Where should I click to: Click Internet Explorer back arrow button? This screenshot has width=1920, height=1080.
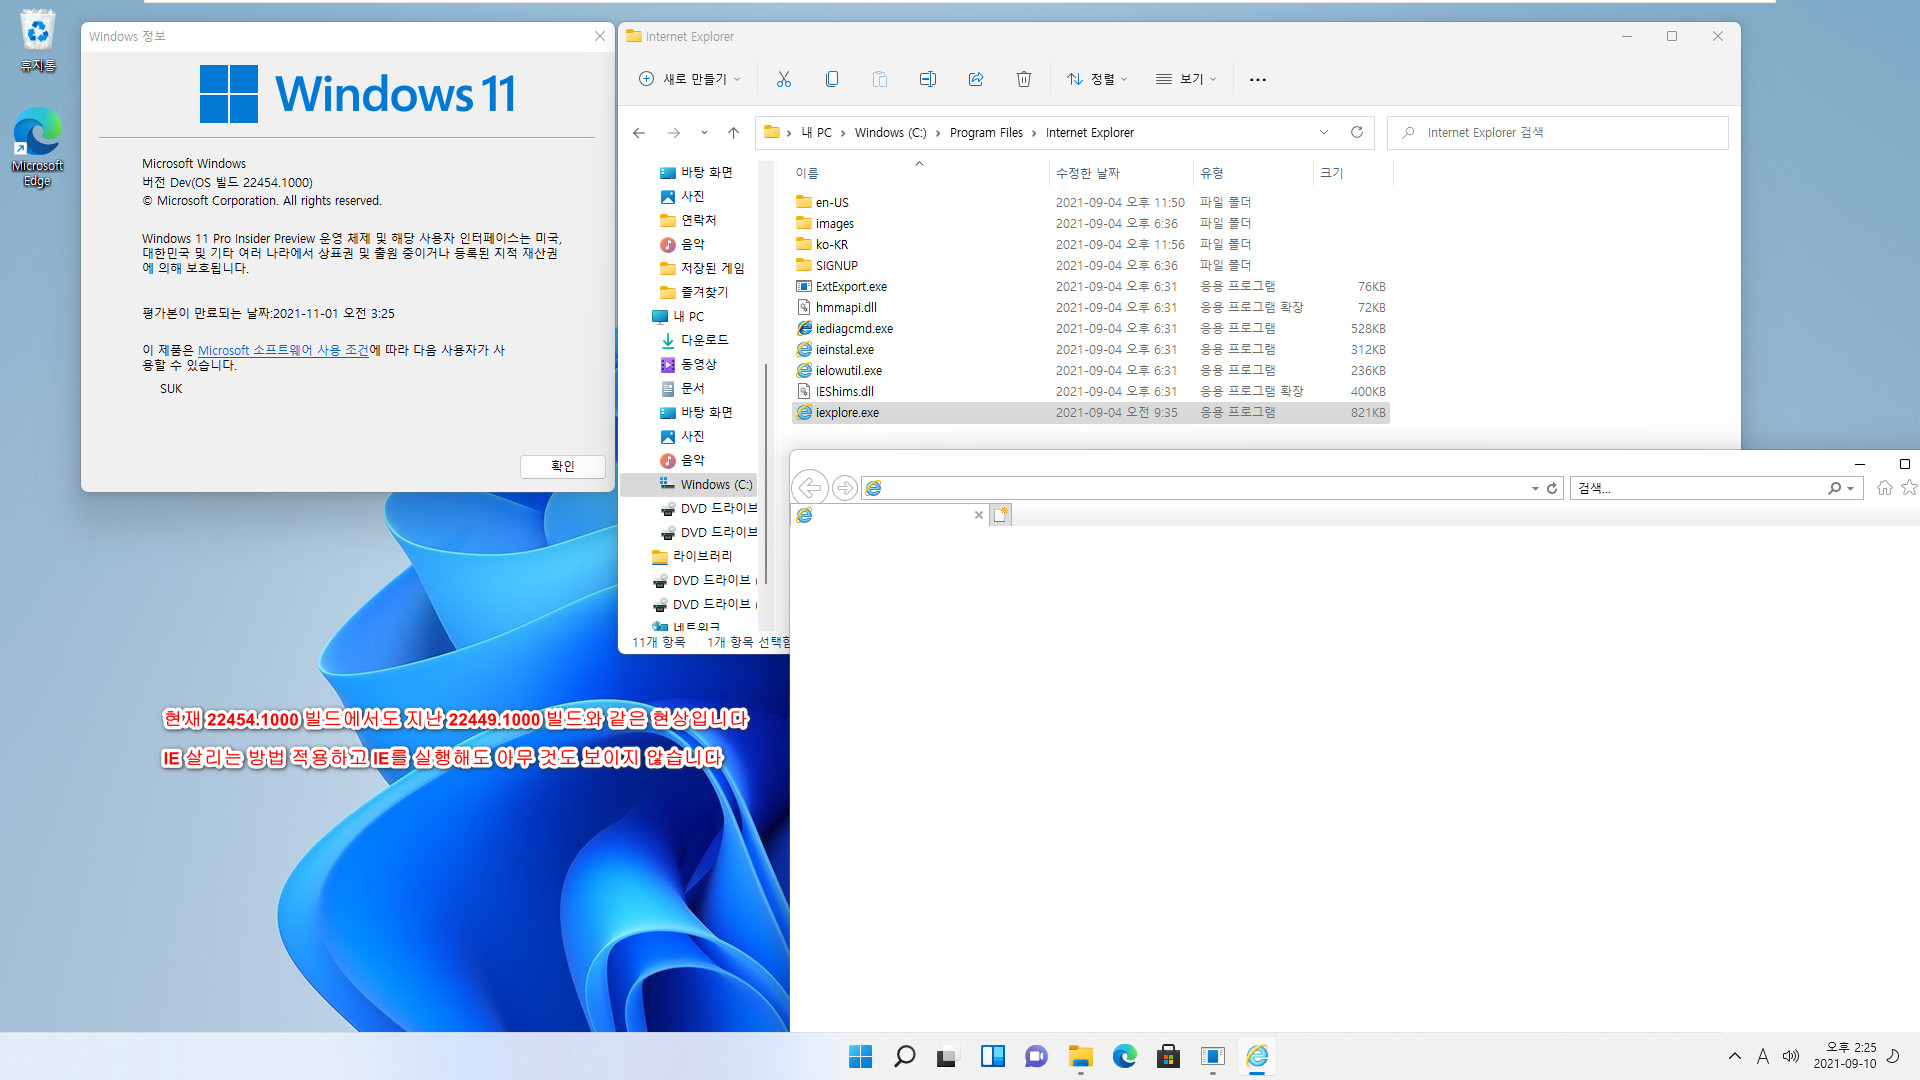(x=810, y=487)
